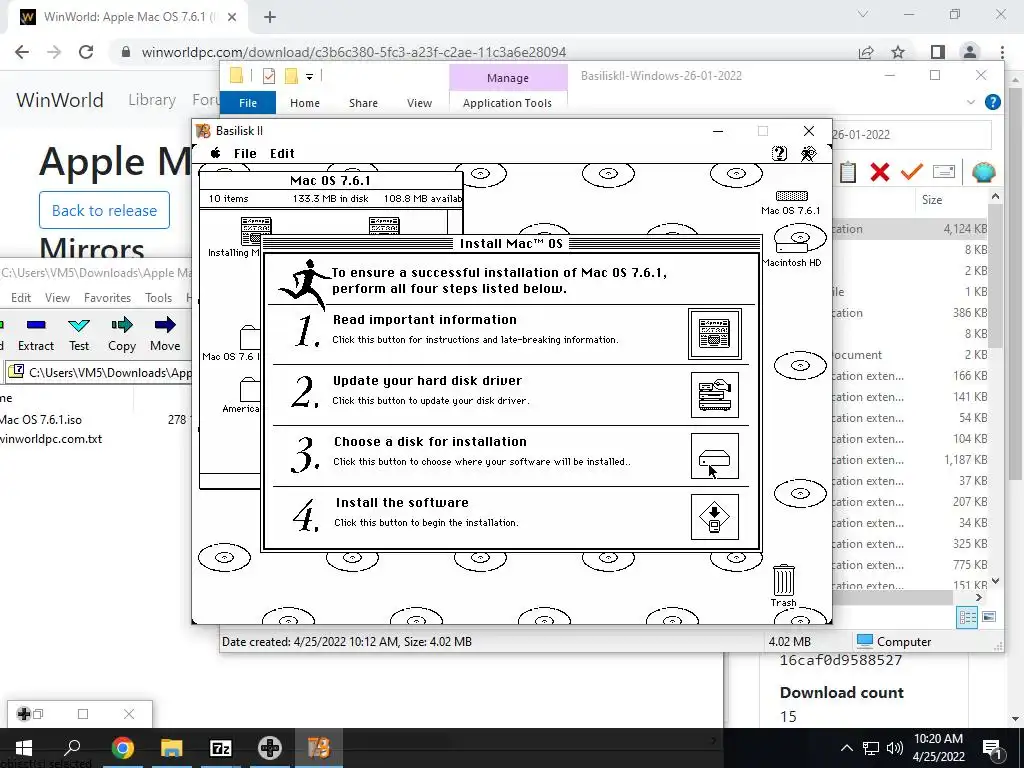This screenshot has width=1024, height=768.
Task: Click the Basilisk II taskbar icon
Action: [x=319, y=748]
